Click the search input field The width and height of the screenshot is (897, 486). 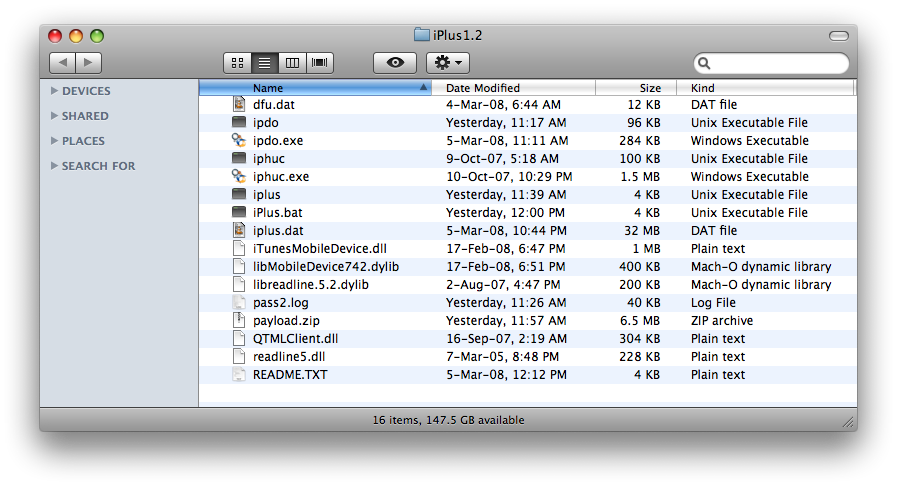[778, 63]
